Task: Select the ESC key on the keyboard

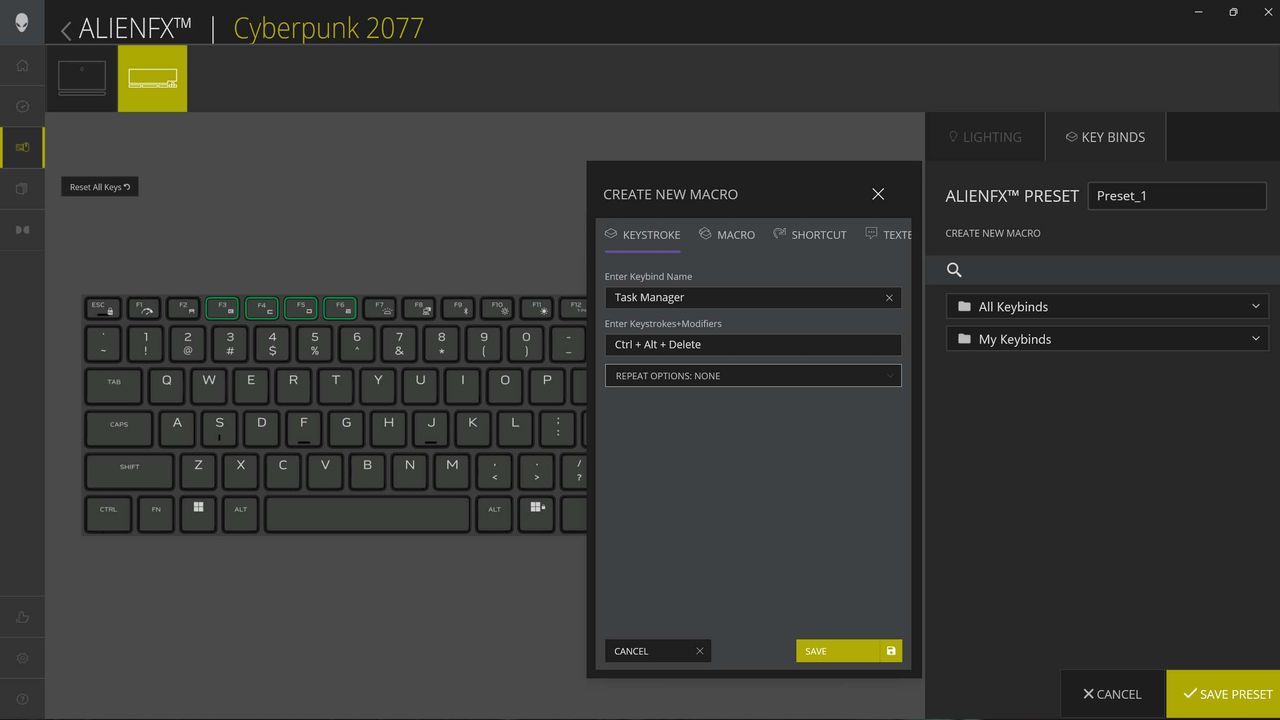Action: pyautogui.click(x=102, y=308)
